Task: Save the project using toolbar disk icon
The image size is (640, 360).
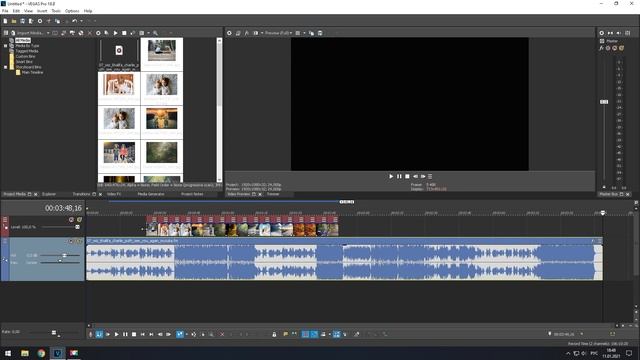Action: pos(22,21)
